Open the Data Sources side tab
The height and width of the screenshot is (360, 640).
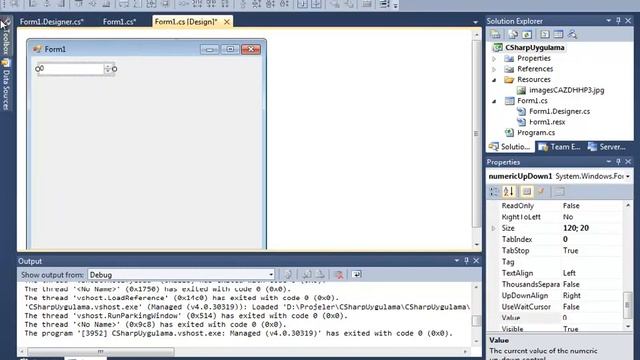click(x=6, y=84)
